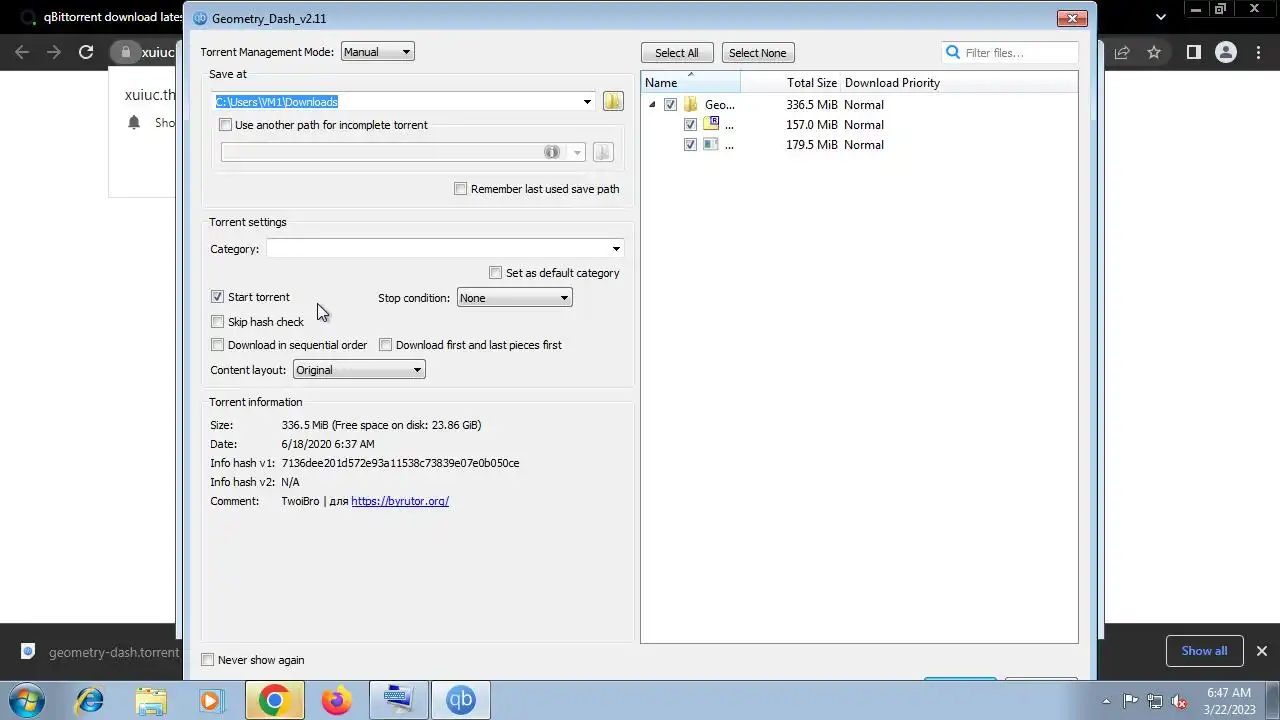
Task: Open Torrent Management Mode dropdown
Action: 377,52
